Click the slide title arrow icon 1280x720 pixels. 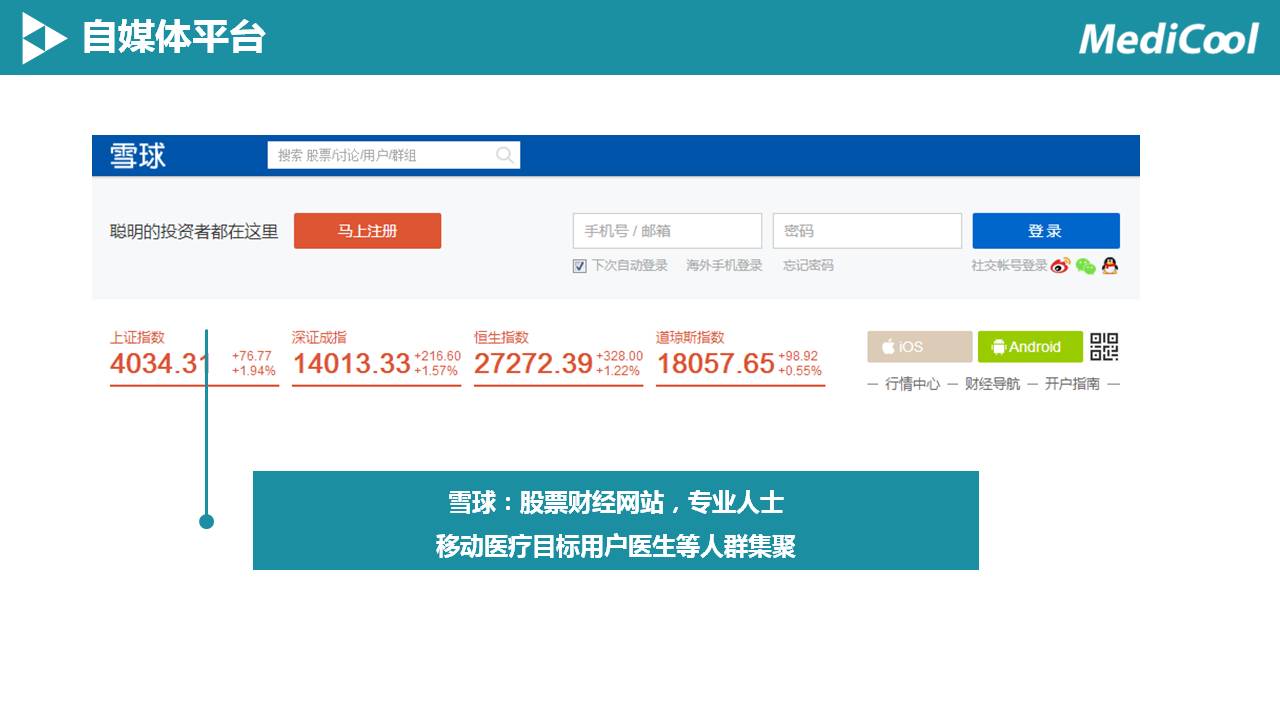(43, 38)
